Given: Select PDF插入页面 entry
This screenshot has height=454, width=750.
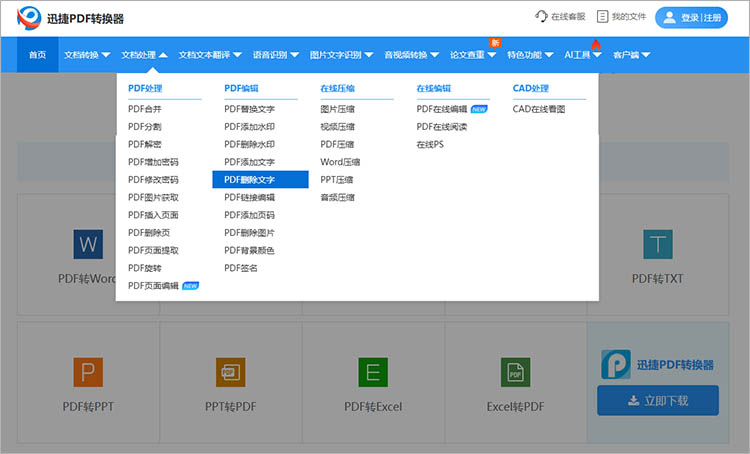Looking at the screenshot, I should (x=153, y=215).
